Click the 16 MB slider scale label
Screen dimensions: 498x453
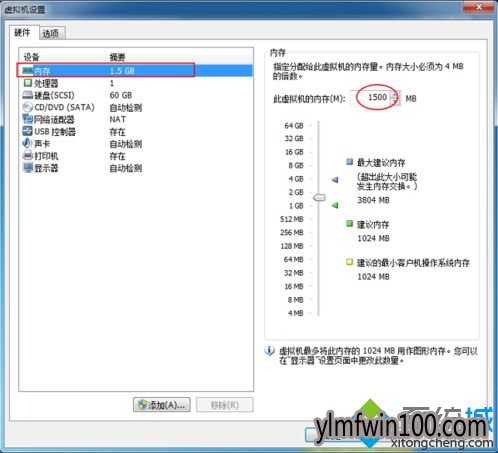(293, 286)
